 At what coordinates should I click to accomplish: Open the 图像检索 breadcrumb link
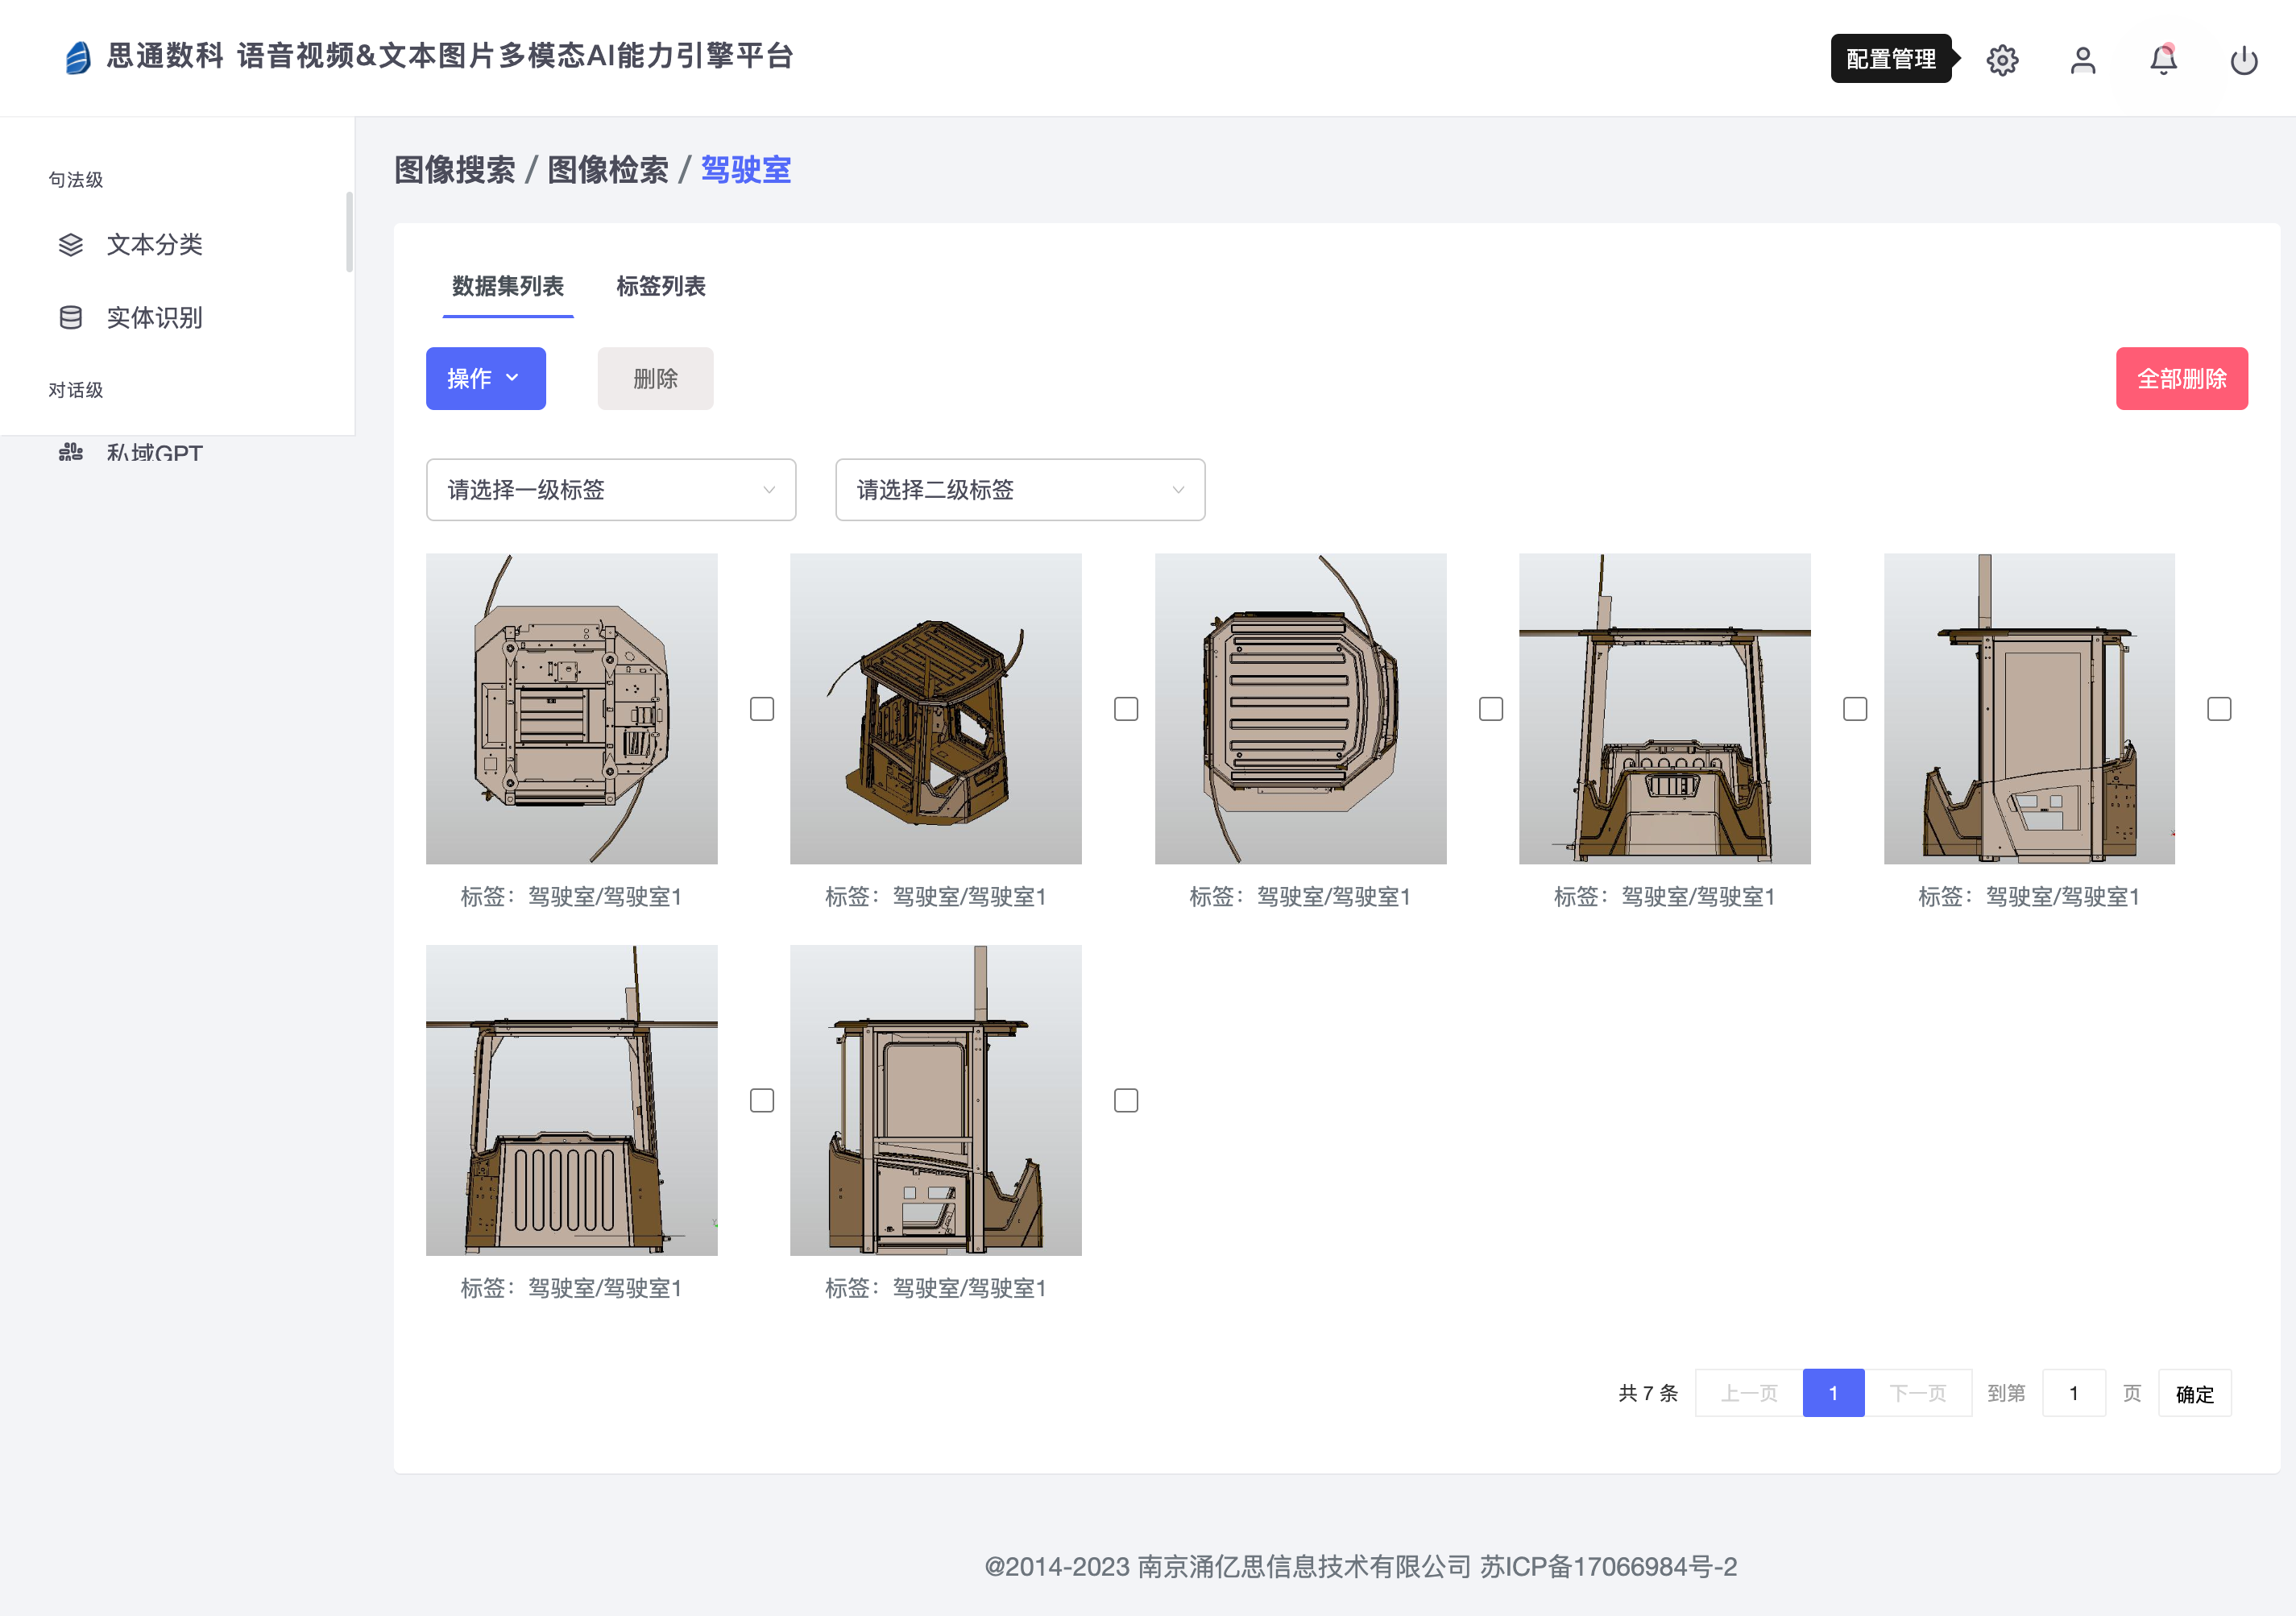coord(608,170)
